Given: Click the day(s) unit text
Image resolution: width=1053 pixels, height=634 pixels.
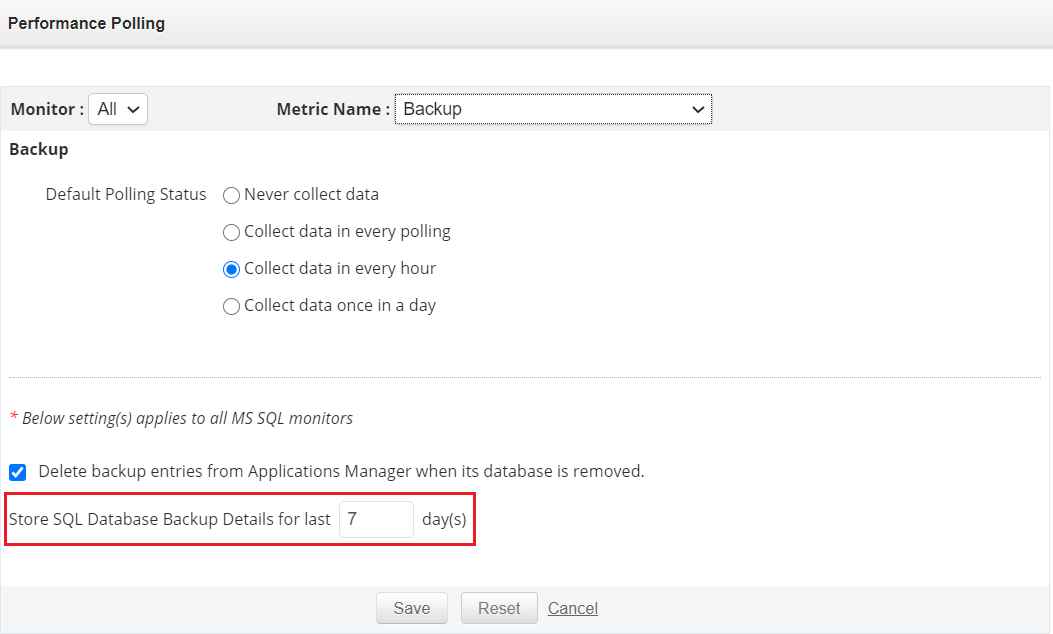Looking at the screenshot, I should tap(444, 520).
